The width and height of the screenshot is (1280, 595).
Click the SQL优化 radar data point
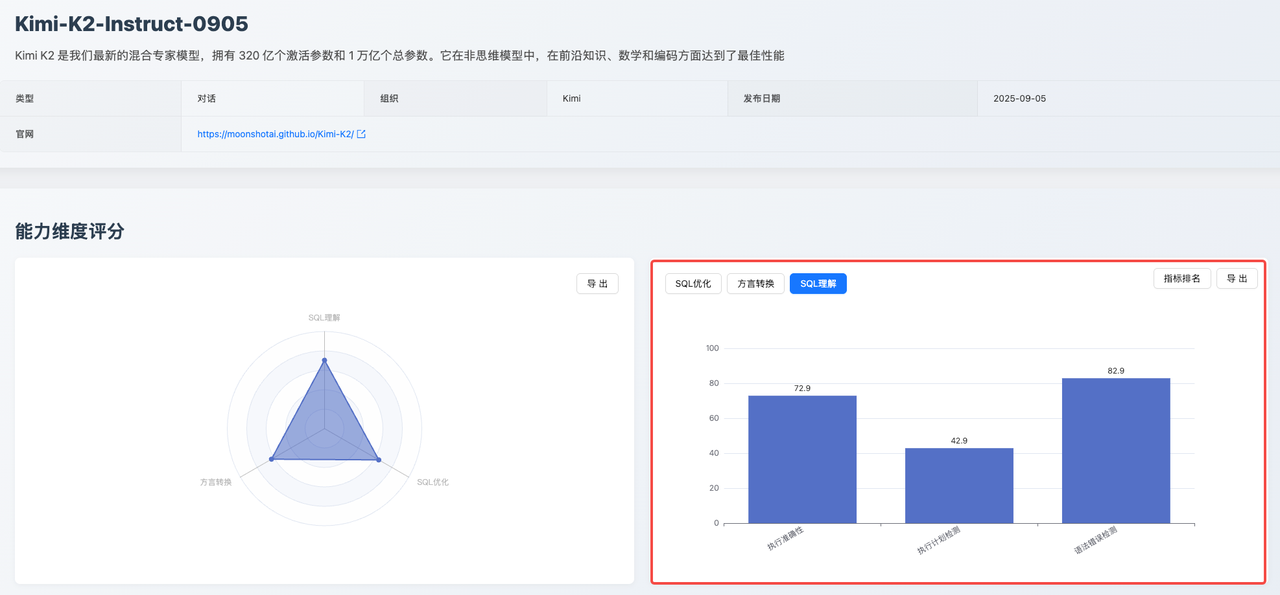(378, 460)
